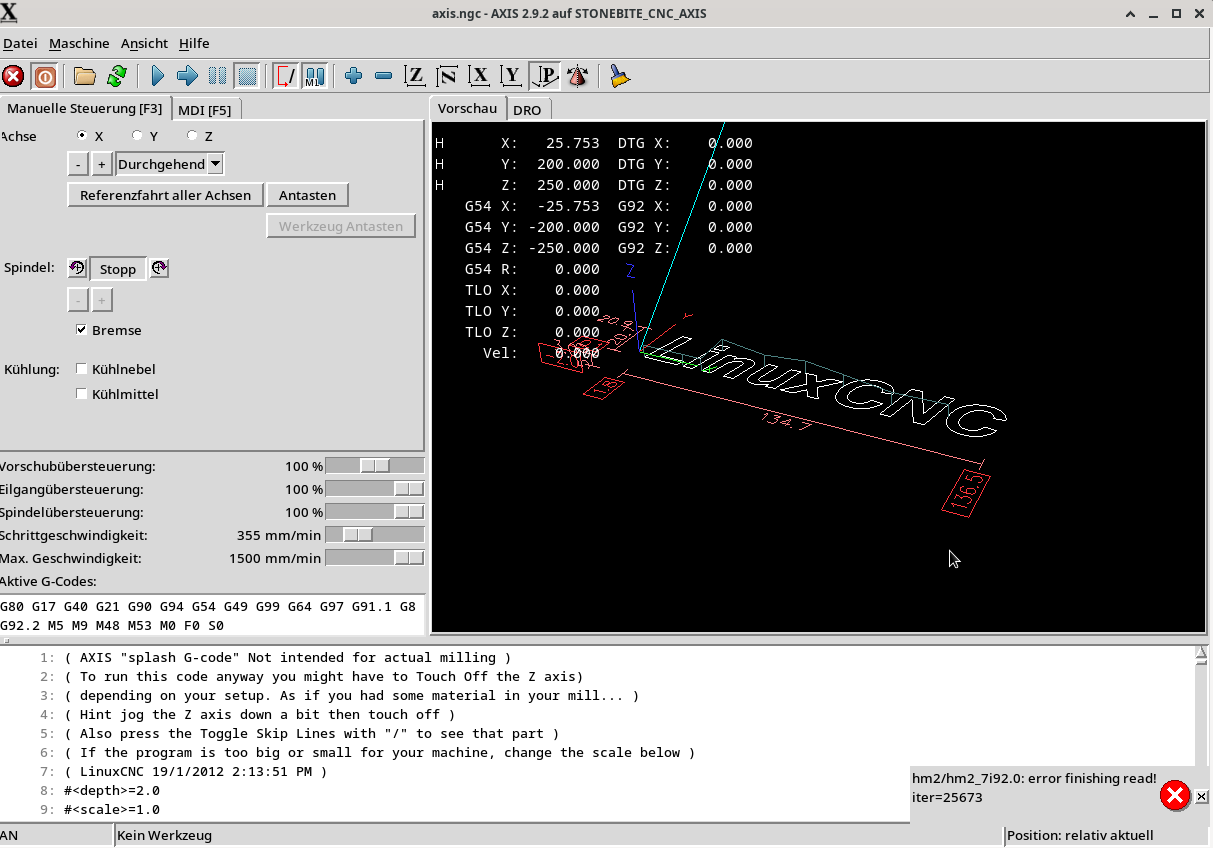Image resolution: width=1213 pixels, height=848 pixels.
Task: Select the Z axis radio button
Action: click(x=192, y=136)
